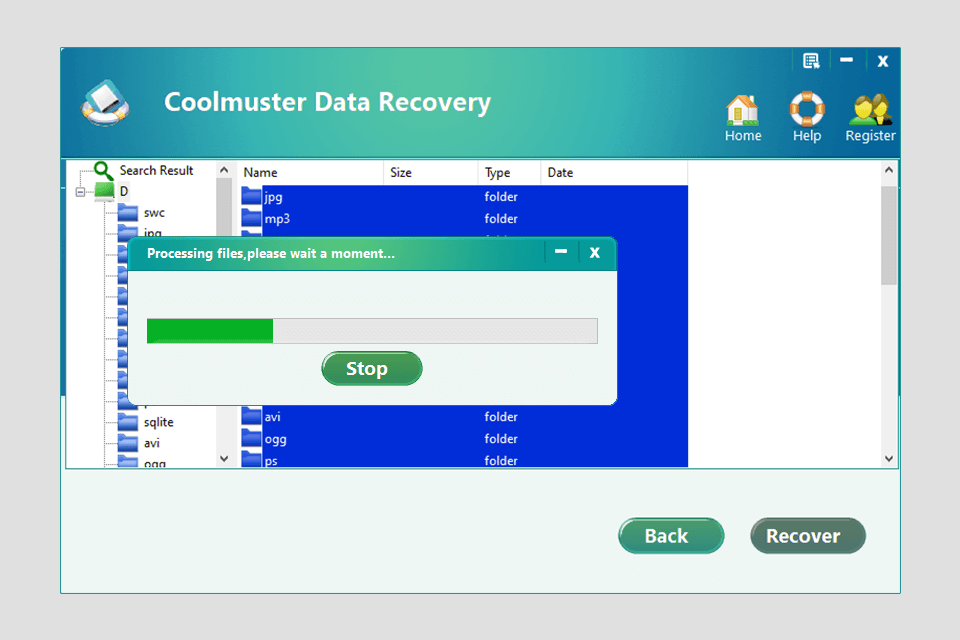Click the Back button

[670, 536]
